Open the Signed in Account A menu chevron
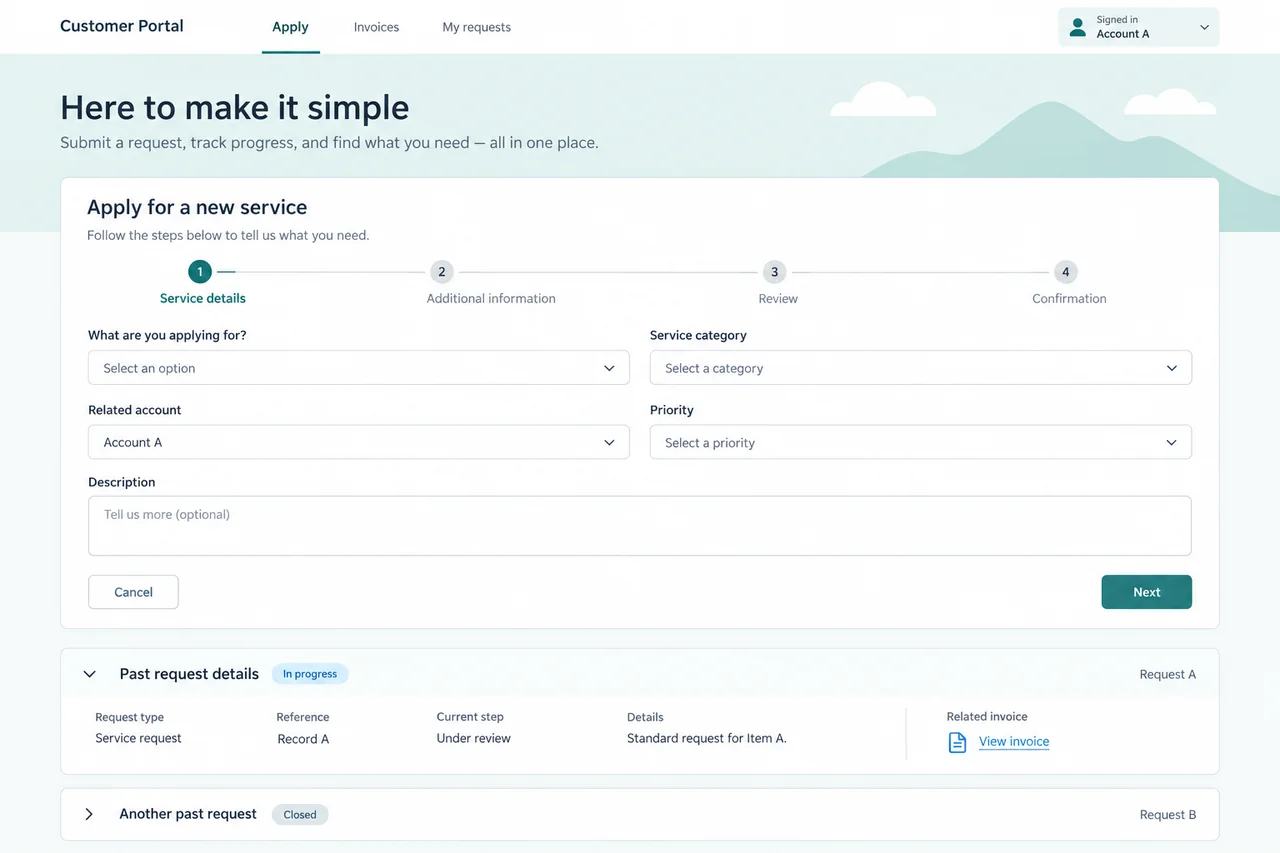Viewport: 1280px width, 853px height. pos(1204,28)
